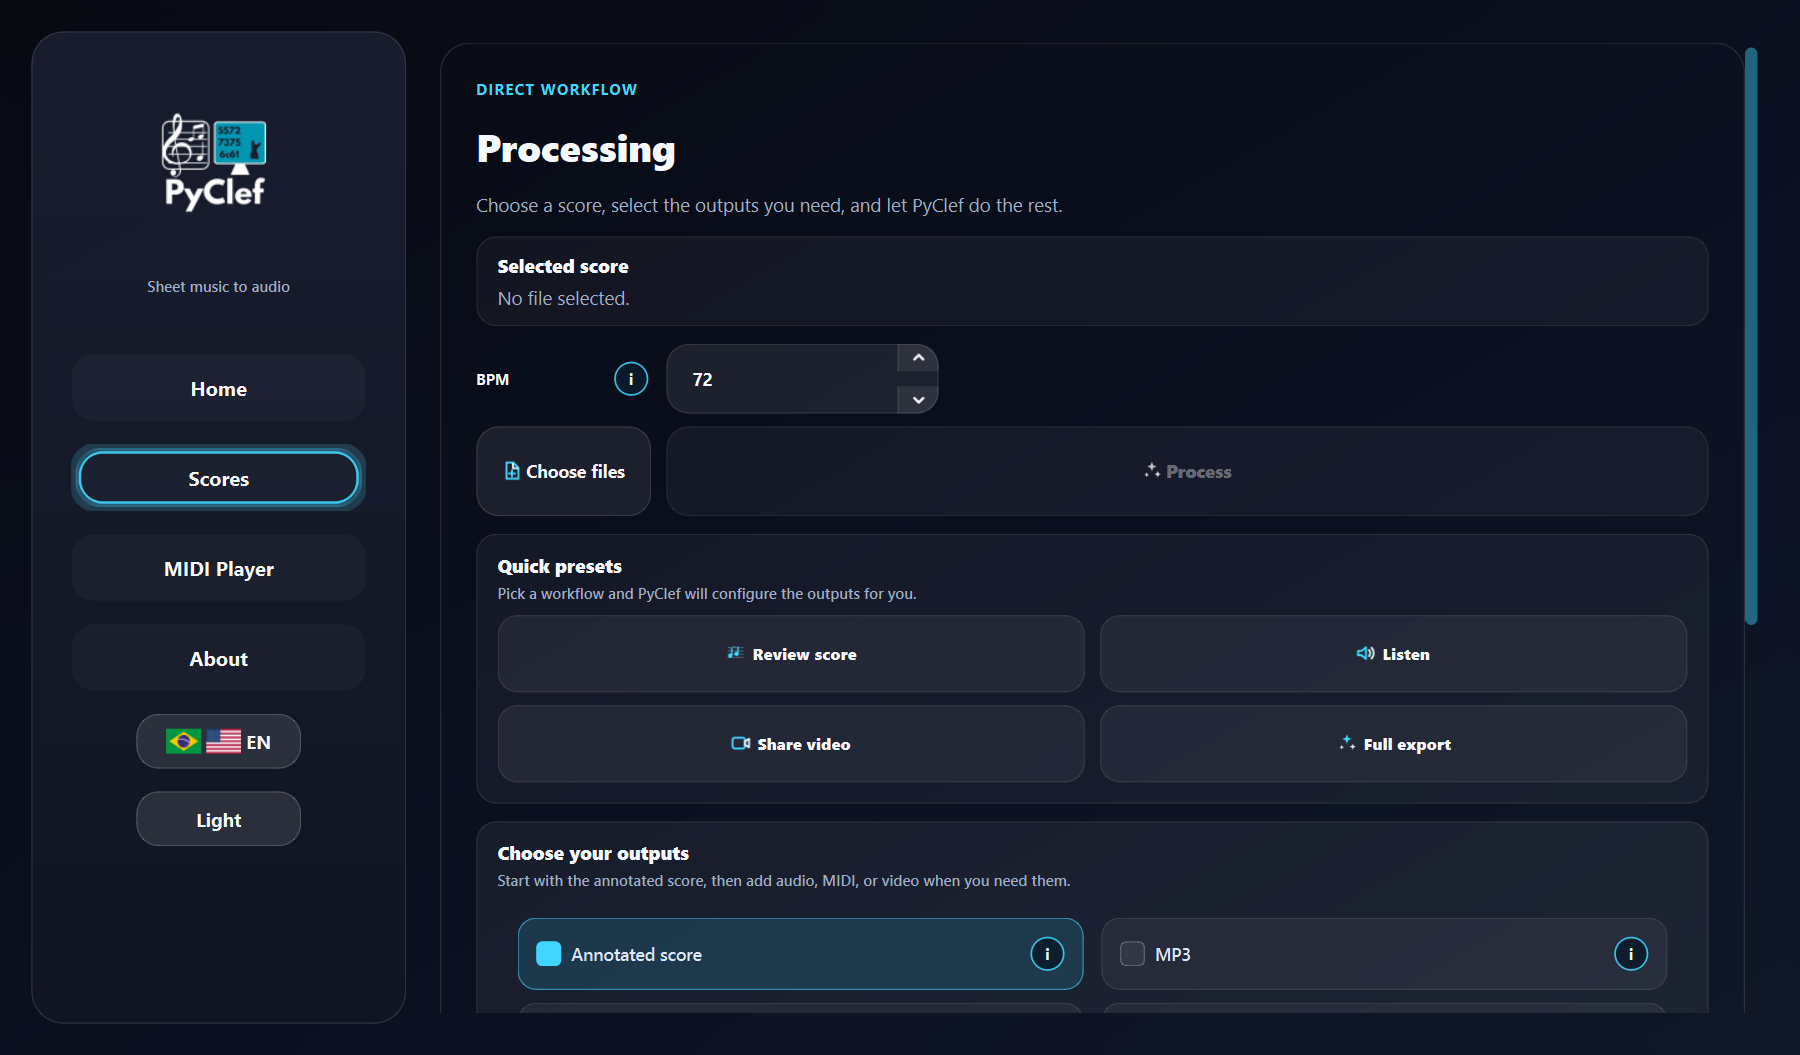Select the Listen preset
Screen dimensions: 1800x1055
1393,654
